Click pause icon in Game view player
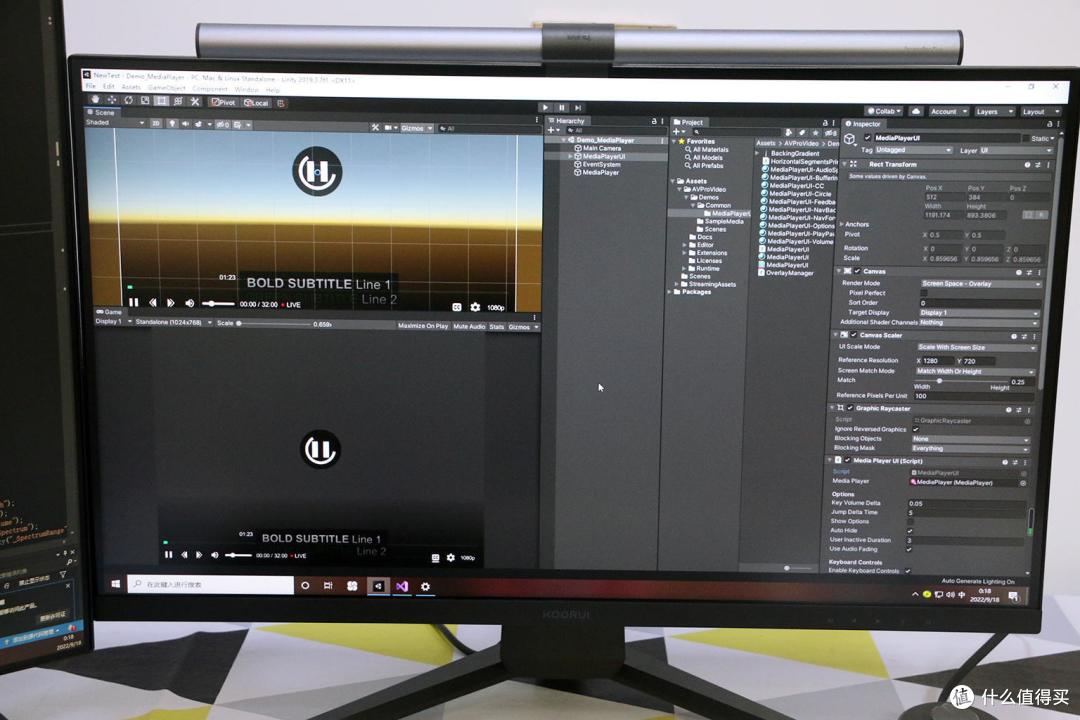Screen dimensions: 1080x720 (x=168, y=554)
